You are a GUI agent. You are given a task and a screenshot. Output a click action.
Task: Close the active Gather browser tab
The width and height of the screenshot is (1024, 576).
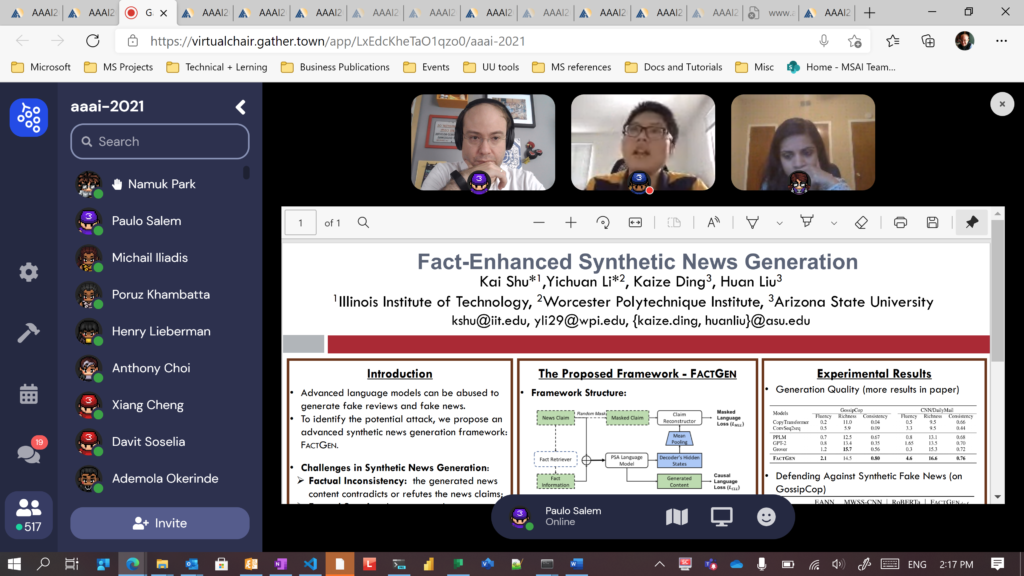click(164, 12)
